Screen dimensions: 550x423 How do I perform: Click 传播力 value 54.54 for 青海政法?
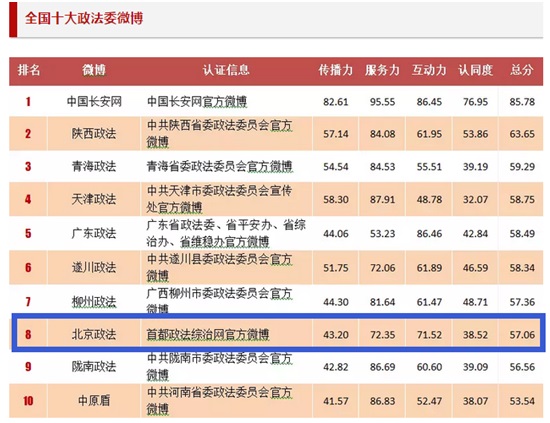coord(336,167)
